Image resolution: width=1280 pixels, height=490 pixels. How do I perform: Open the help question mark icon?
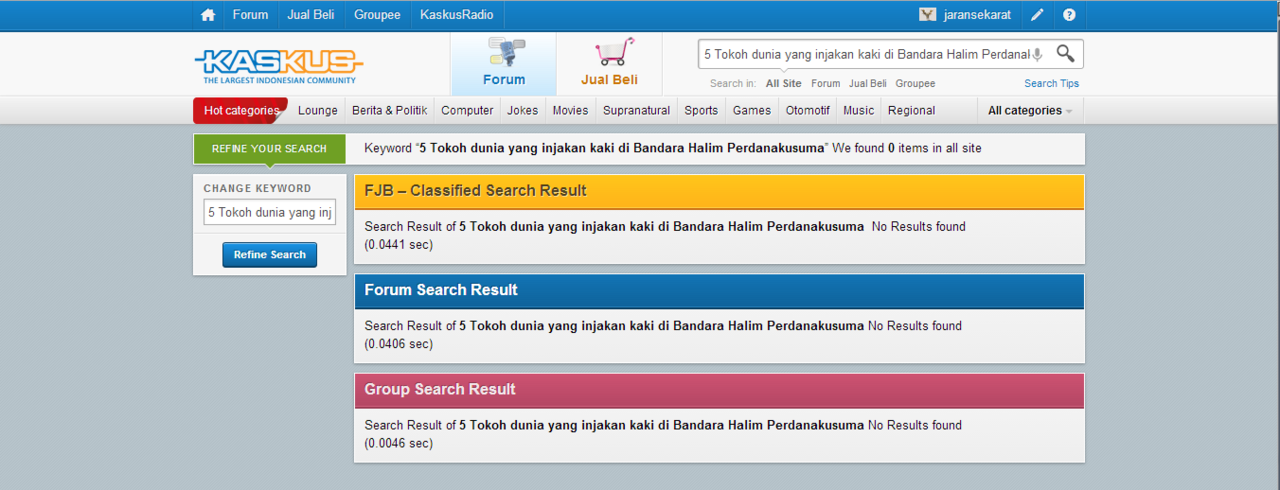pos(1069,15)
